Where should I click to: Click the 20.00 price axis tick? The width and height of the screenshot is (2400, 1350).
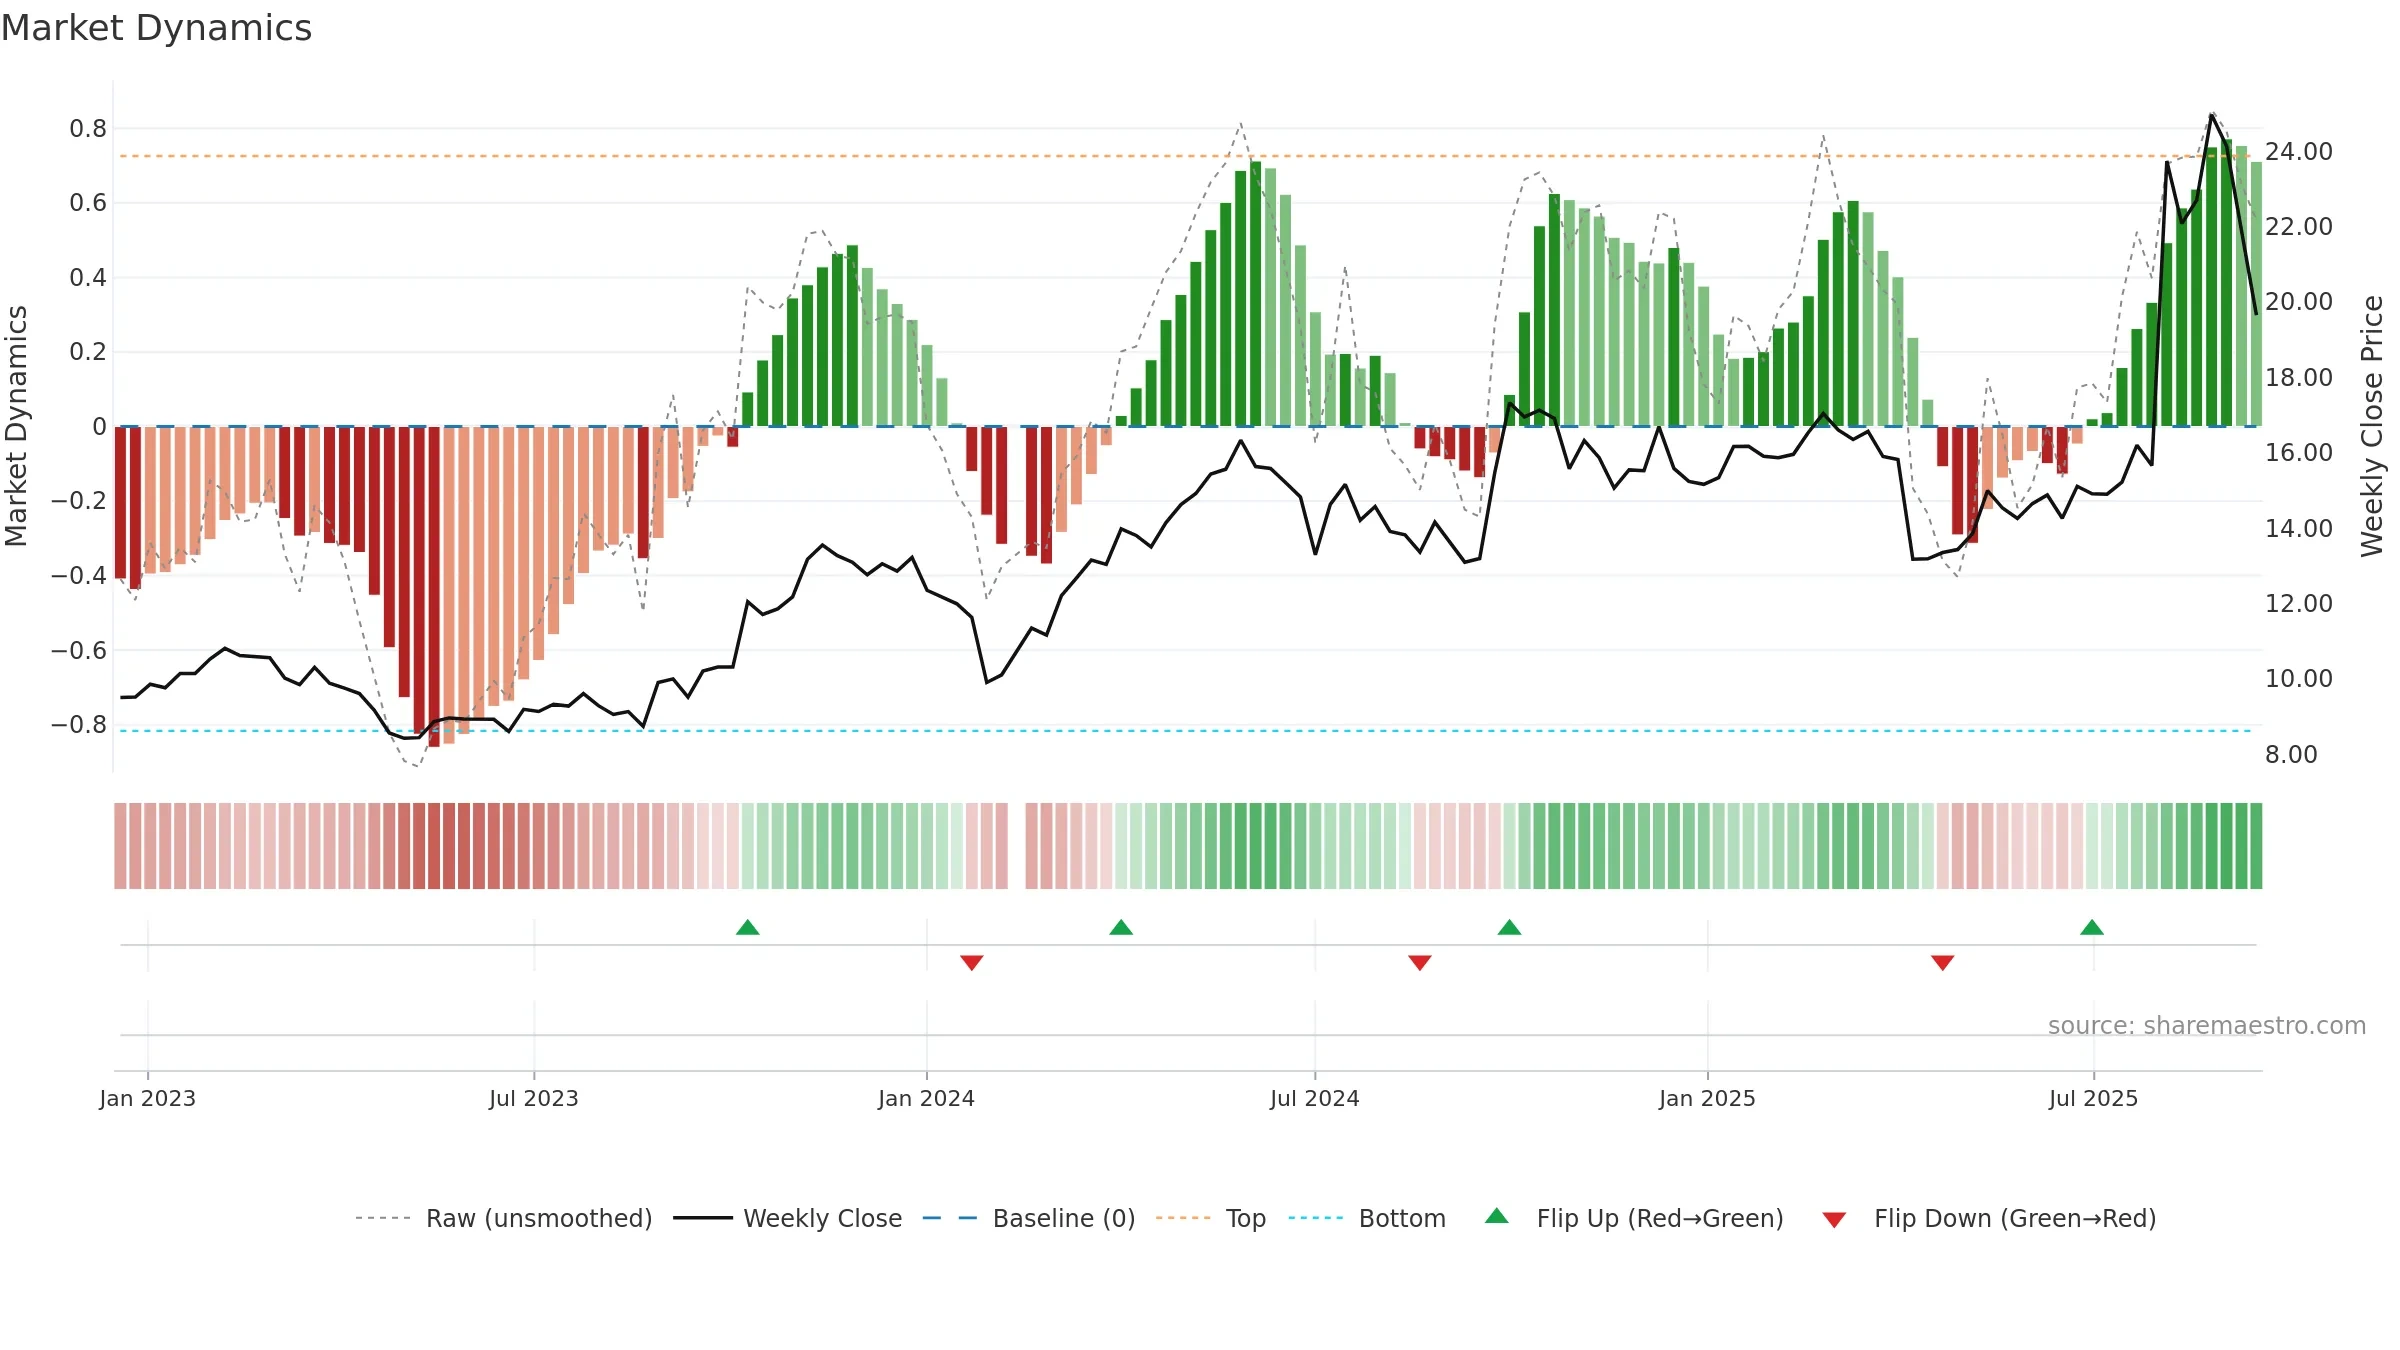[x=2299, y=301]
